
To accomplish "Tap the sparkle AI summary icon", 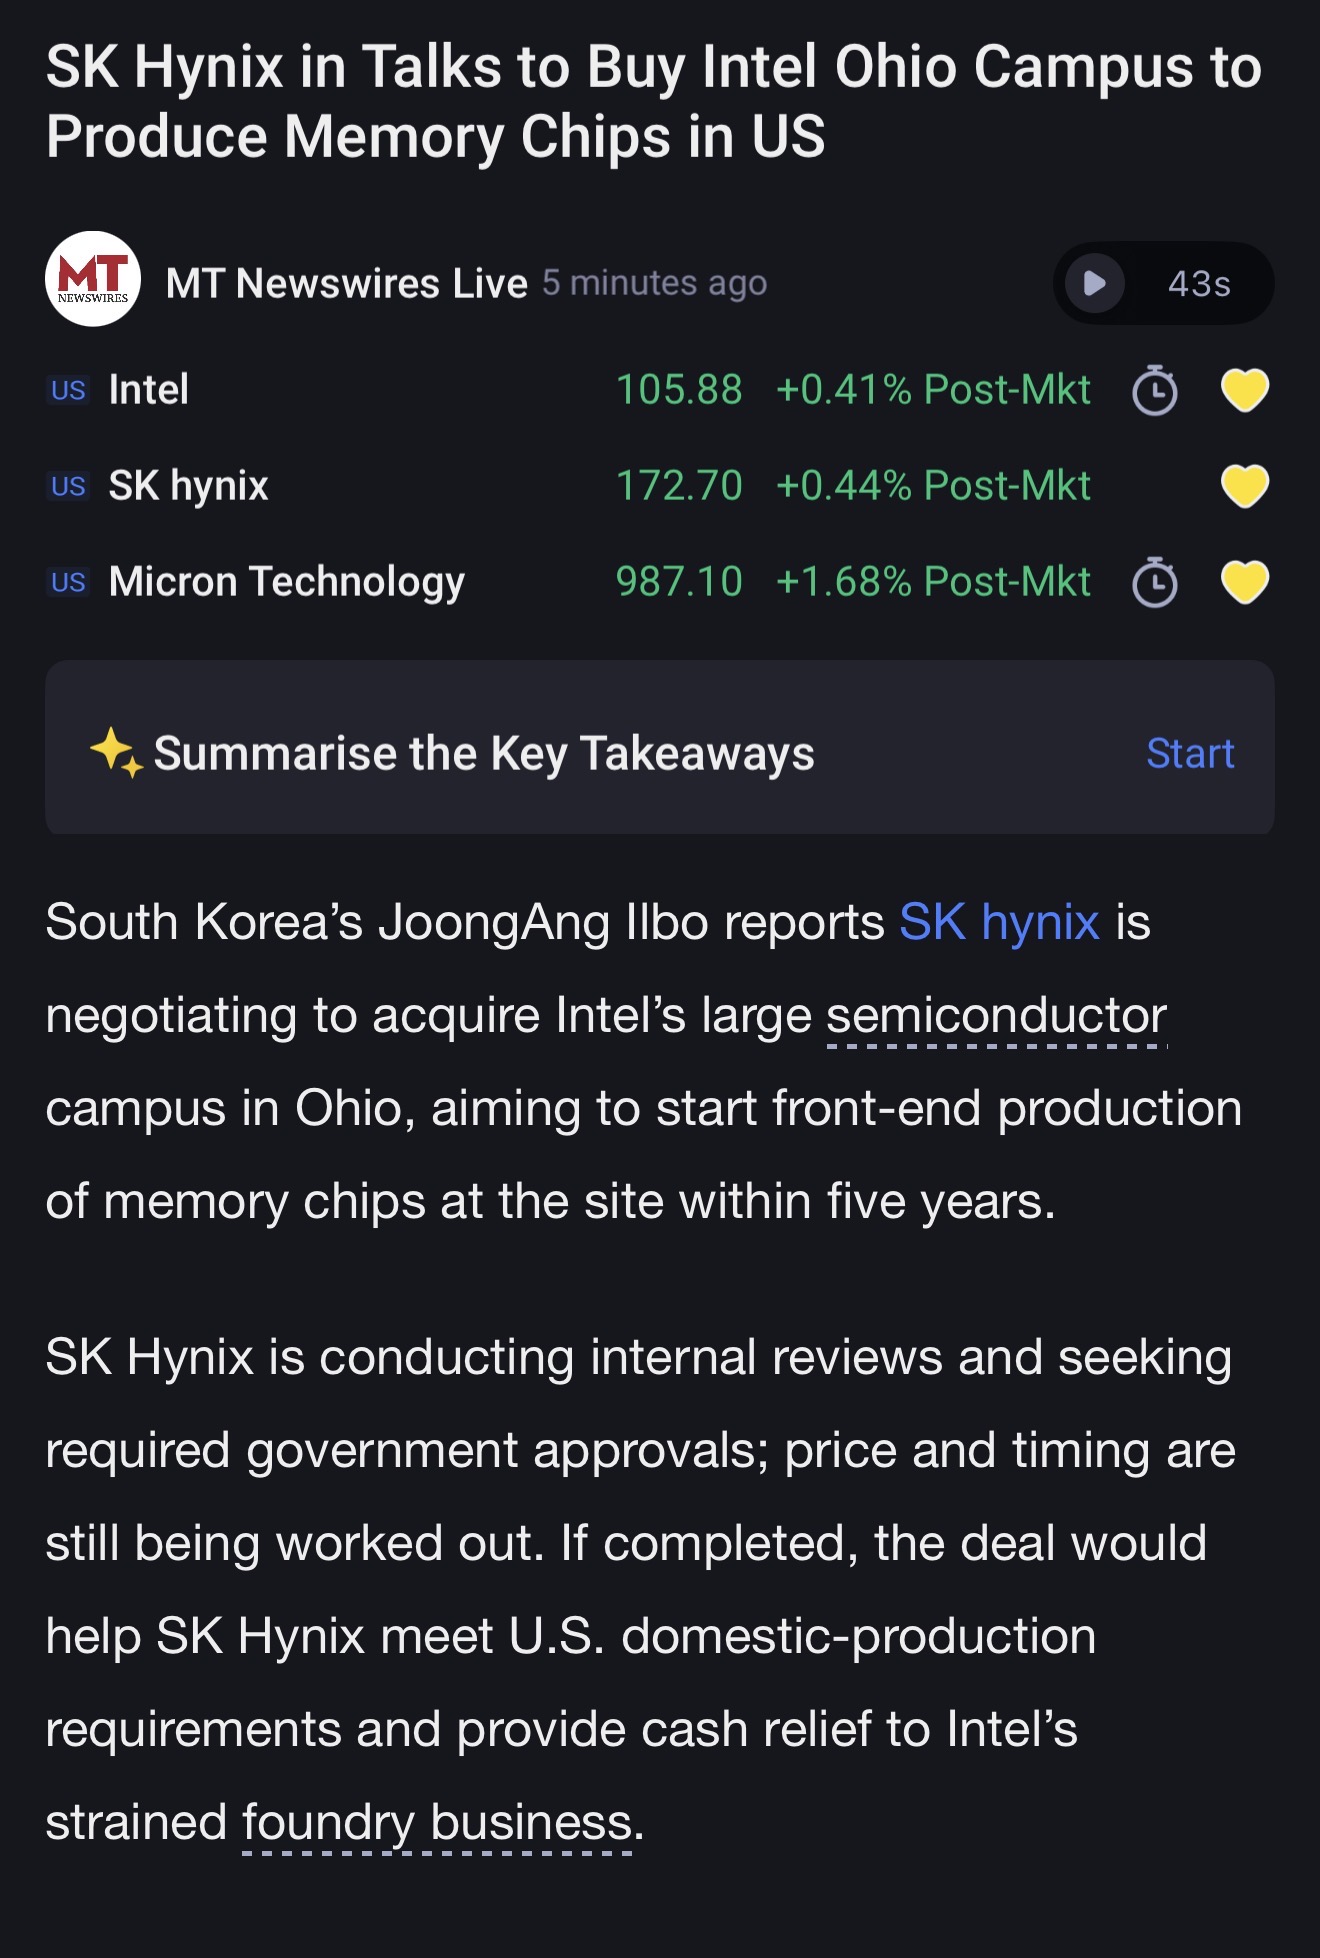I will (117, 752).
